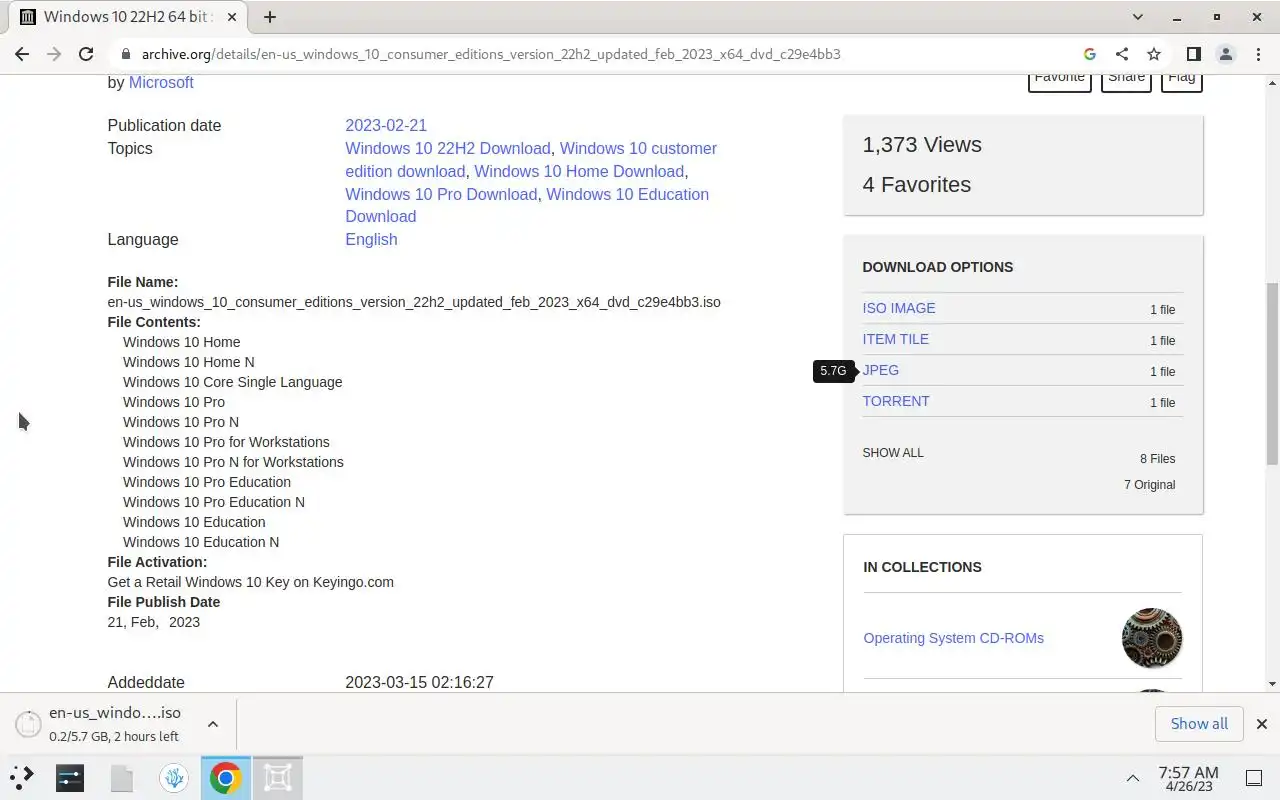Open the blue circular taskbar app

[x=174, y=777]
